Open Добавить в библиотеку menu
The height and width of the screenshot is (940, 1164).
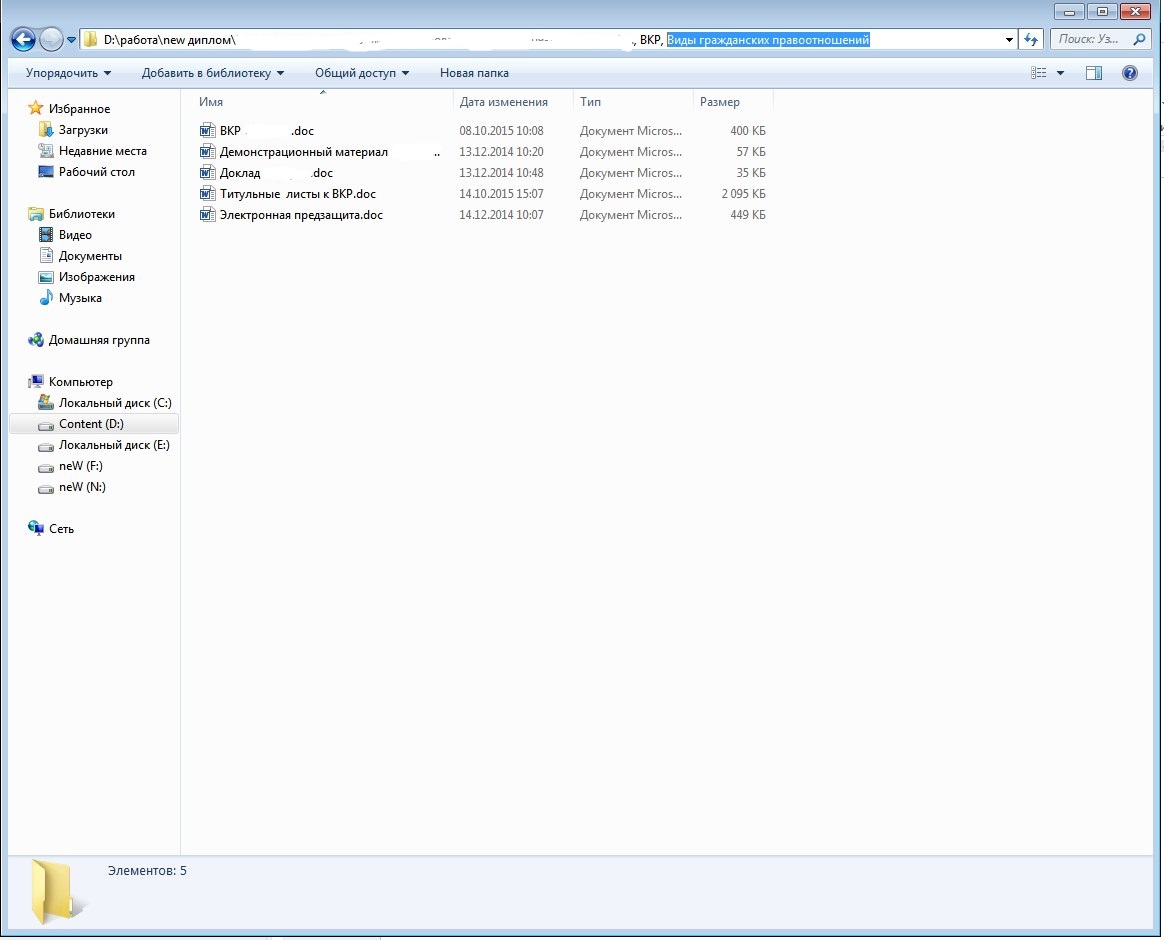tap(213, 73)
